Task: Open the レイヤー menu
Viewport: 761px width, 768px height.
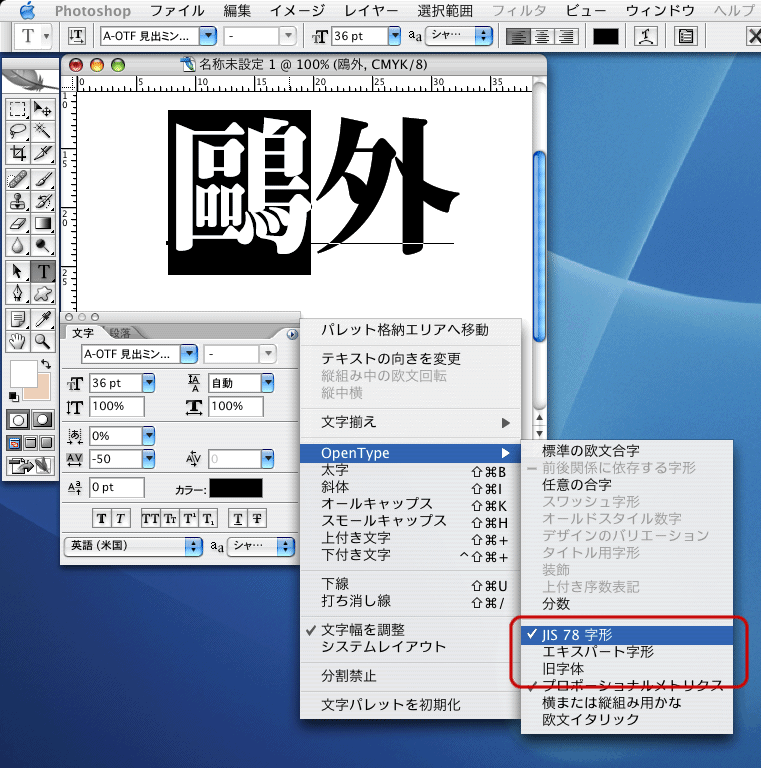Action: tap(371, 10)
